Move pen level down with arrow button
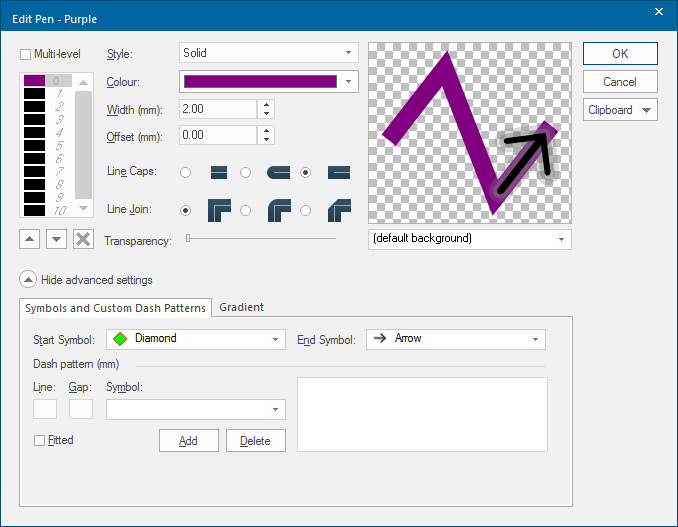Image resolution: width=678 pixels, height=527 pixels. [57, 239]
